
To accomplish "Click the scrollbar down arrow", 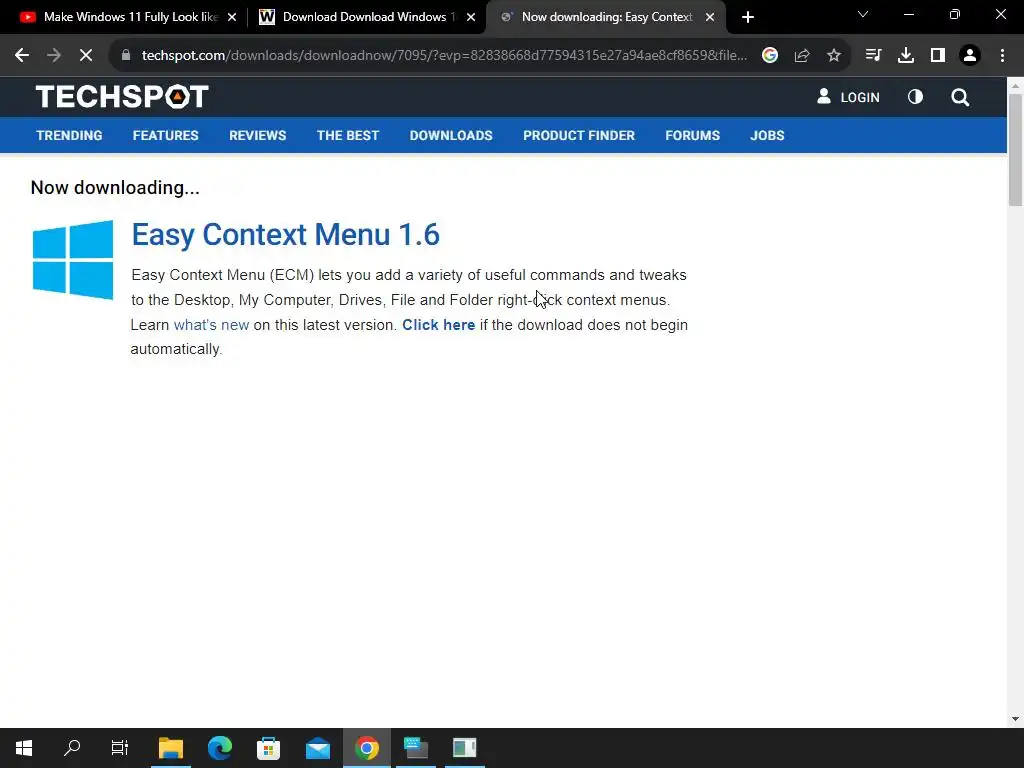I will pos(1015,719).
